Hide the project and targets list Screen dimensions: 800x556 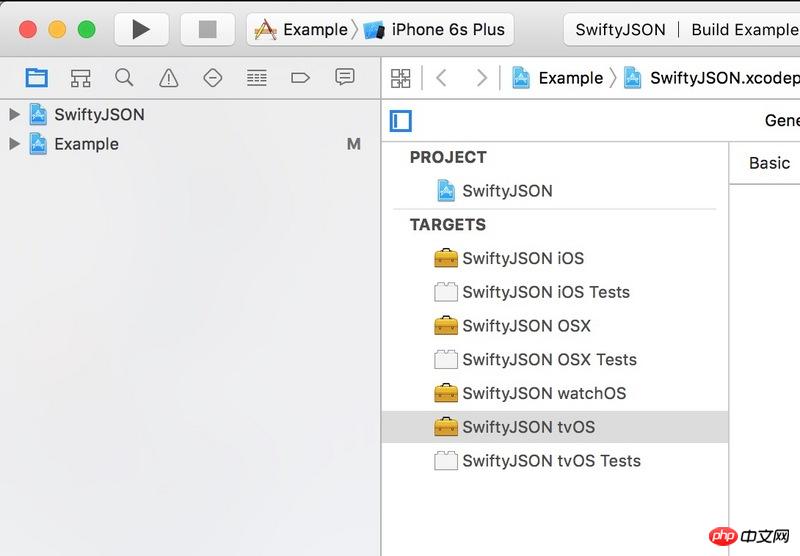[x=401, y=121]
